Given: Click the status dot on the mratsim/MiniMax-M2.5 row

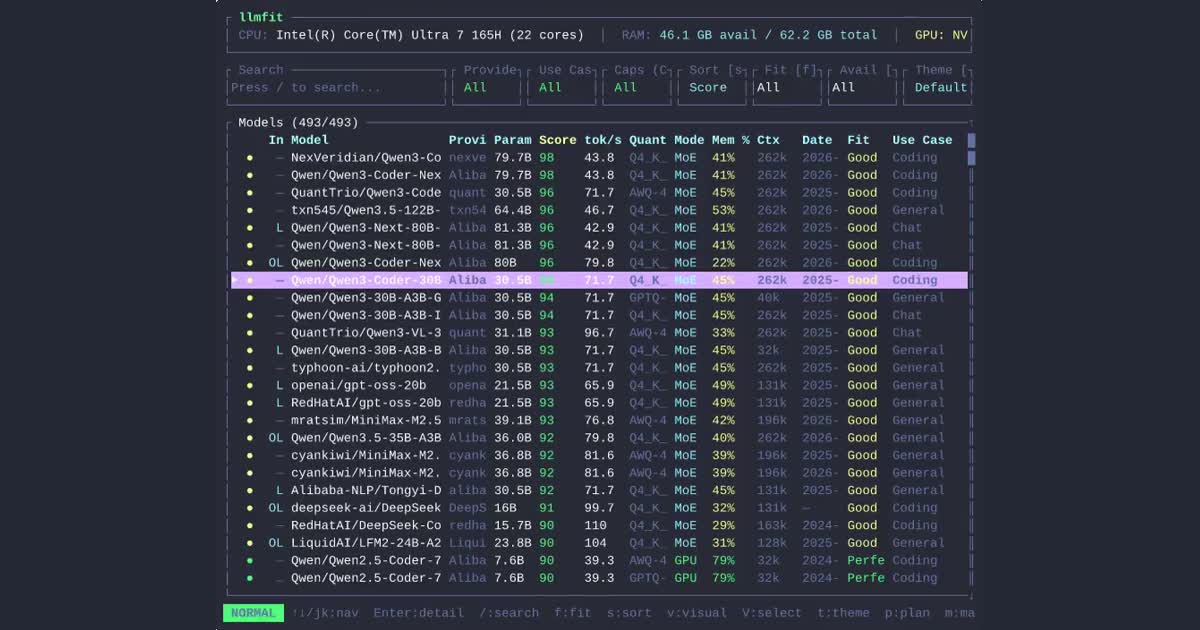Looking at the screenshot, I should (x=250, y=421).
